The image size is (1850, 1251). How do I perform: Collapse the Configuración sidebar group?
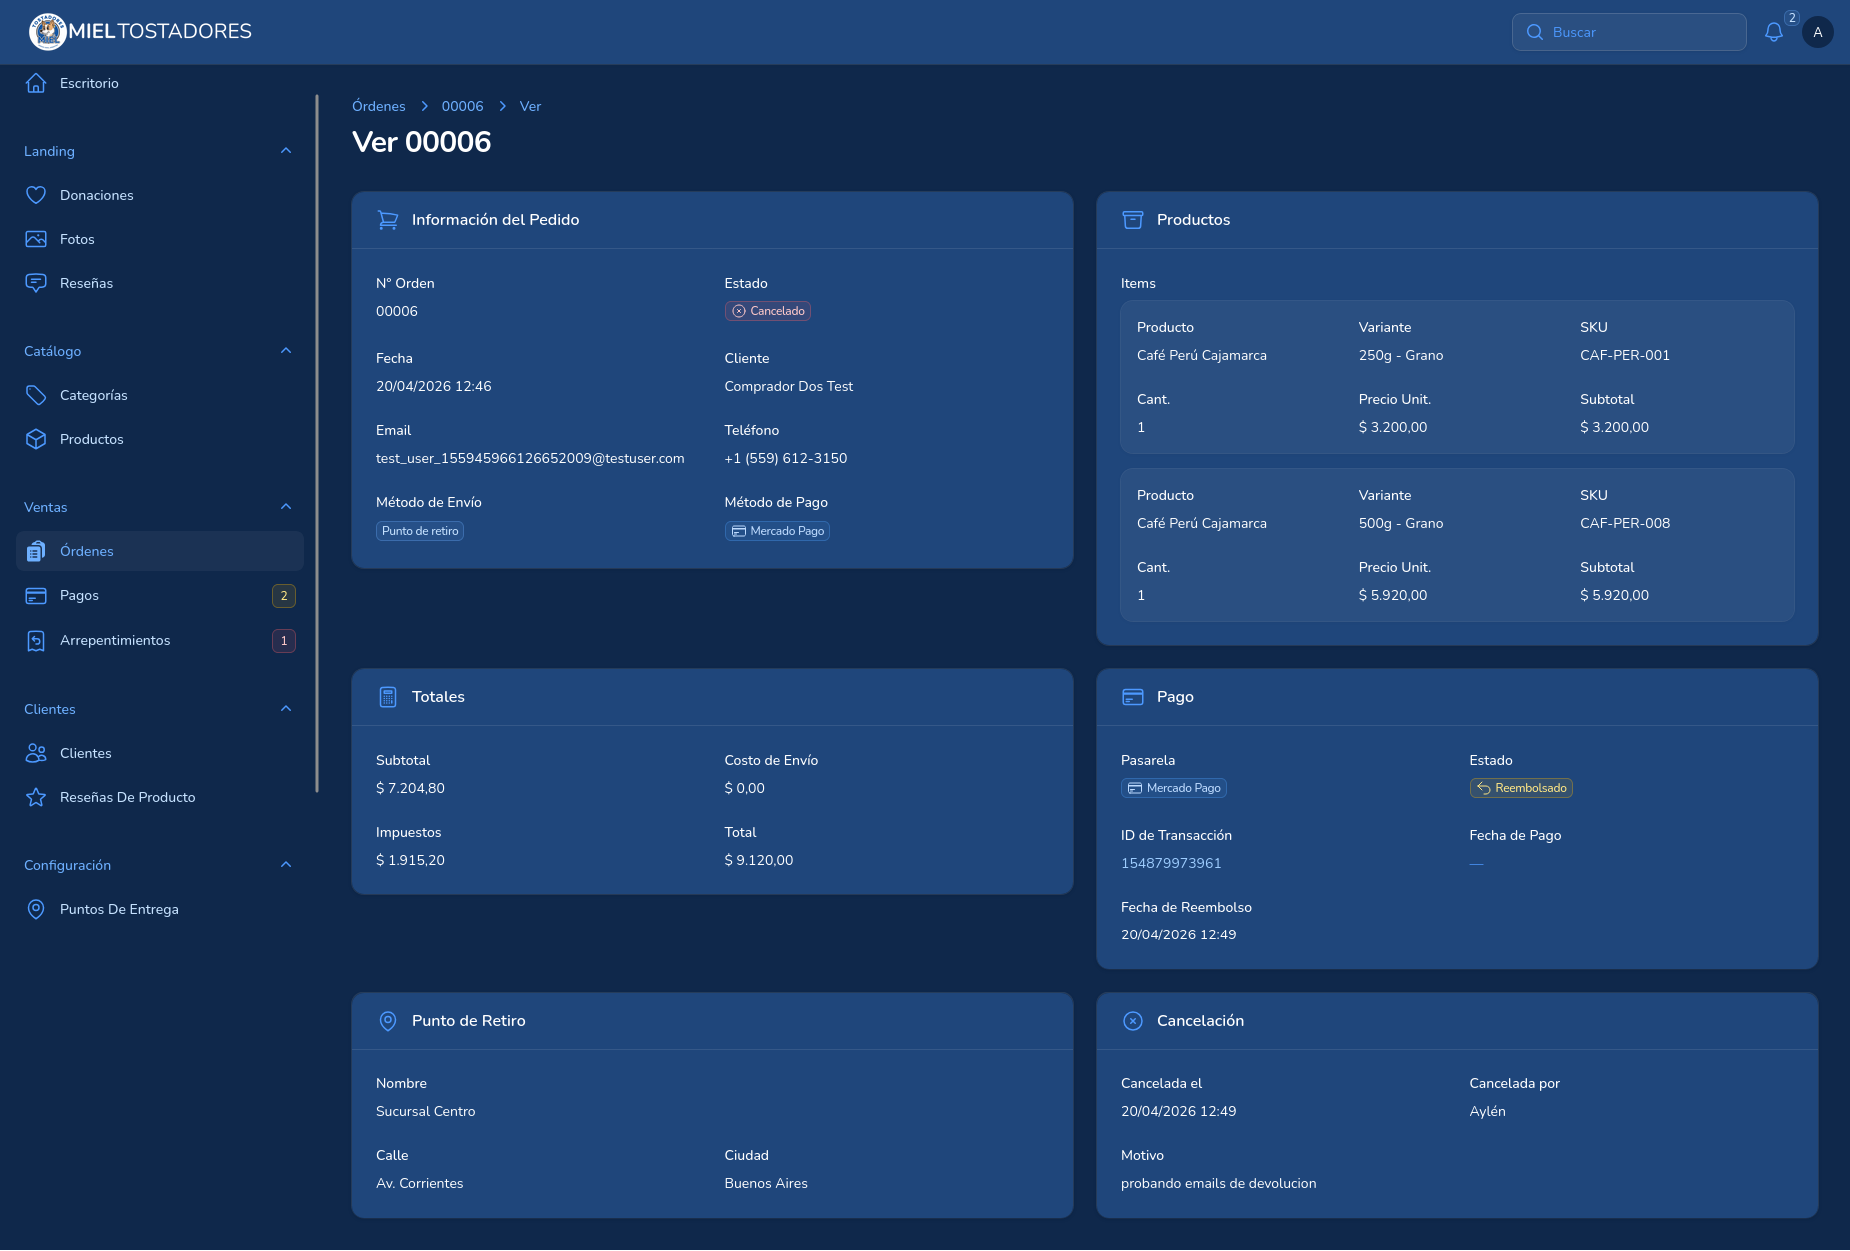tap(286, 865)
